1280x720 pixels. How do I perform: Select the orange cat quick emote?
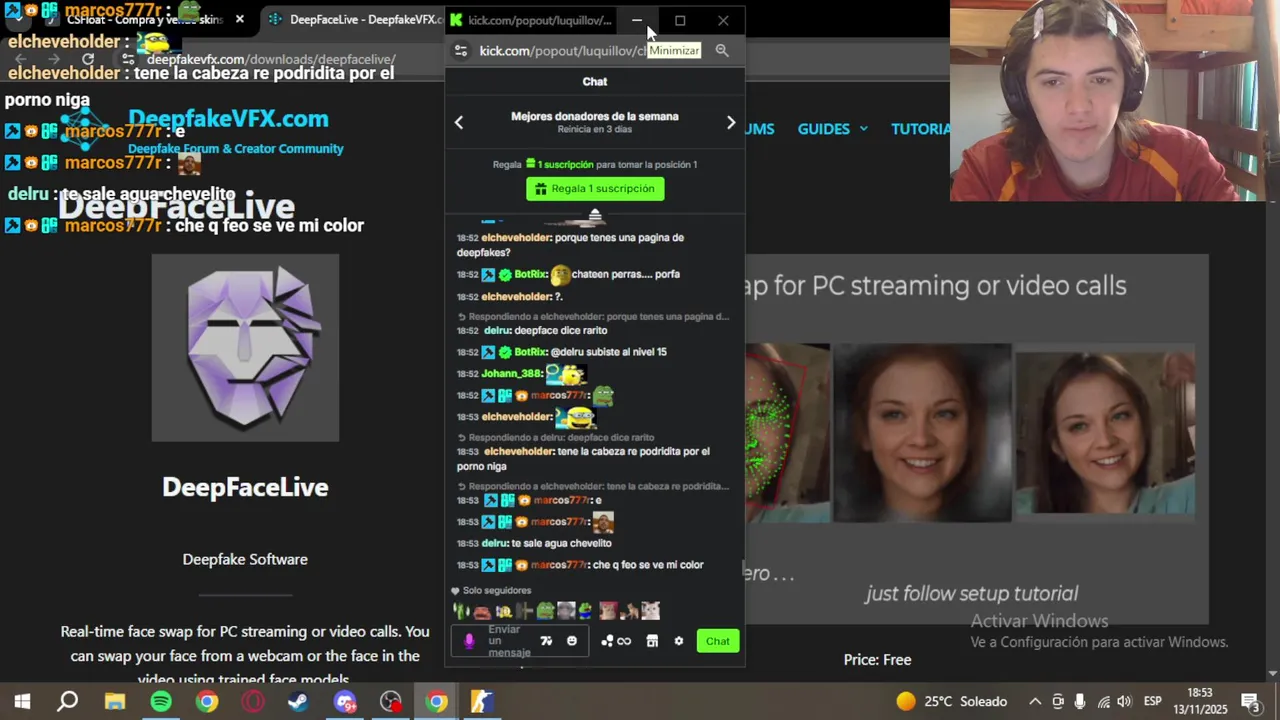pyautogui.click(x=630, y=611)
